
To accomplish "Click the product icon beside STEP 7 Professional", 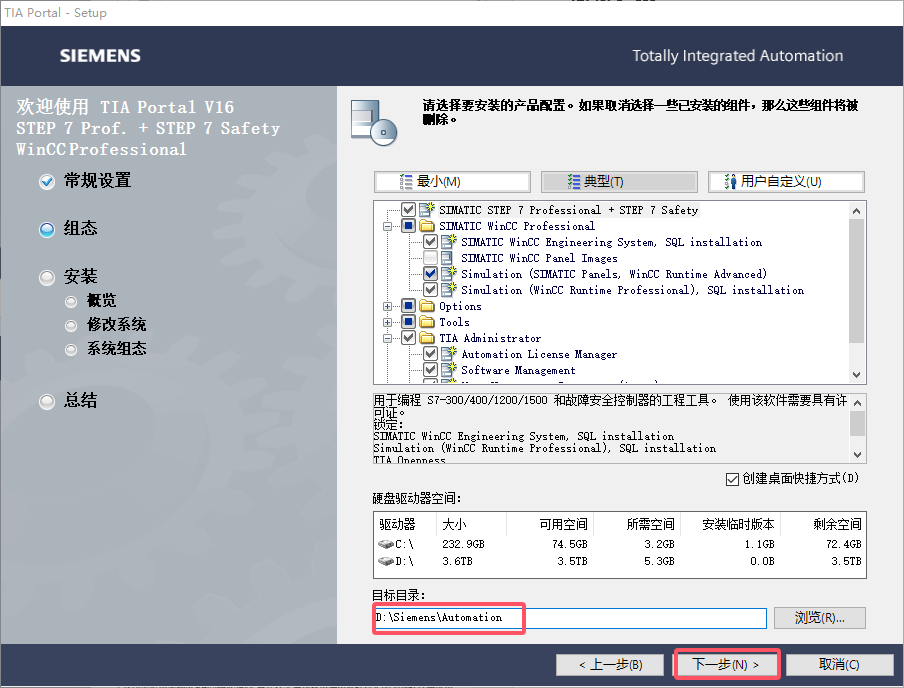I will point(427,209).
